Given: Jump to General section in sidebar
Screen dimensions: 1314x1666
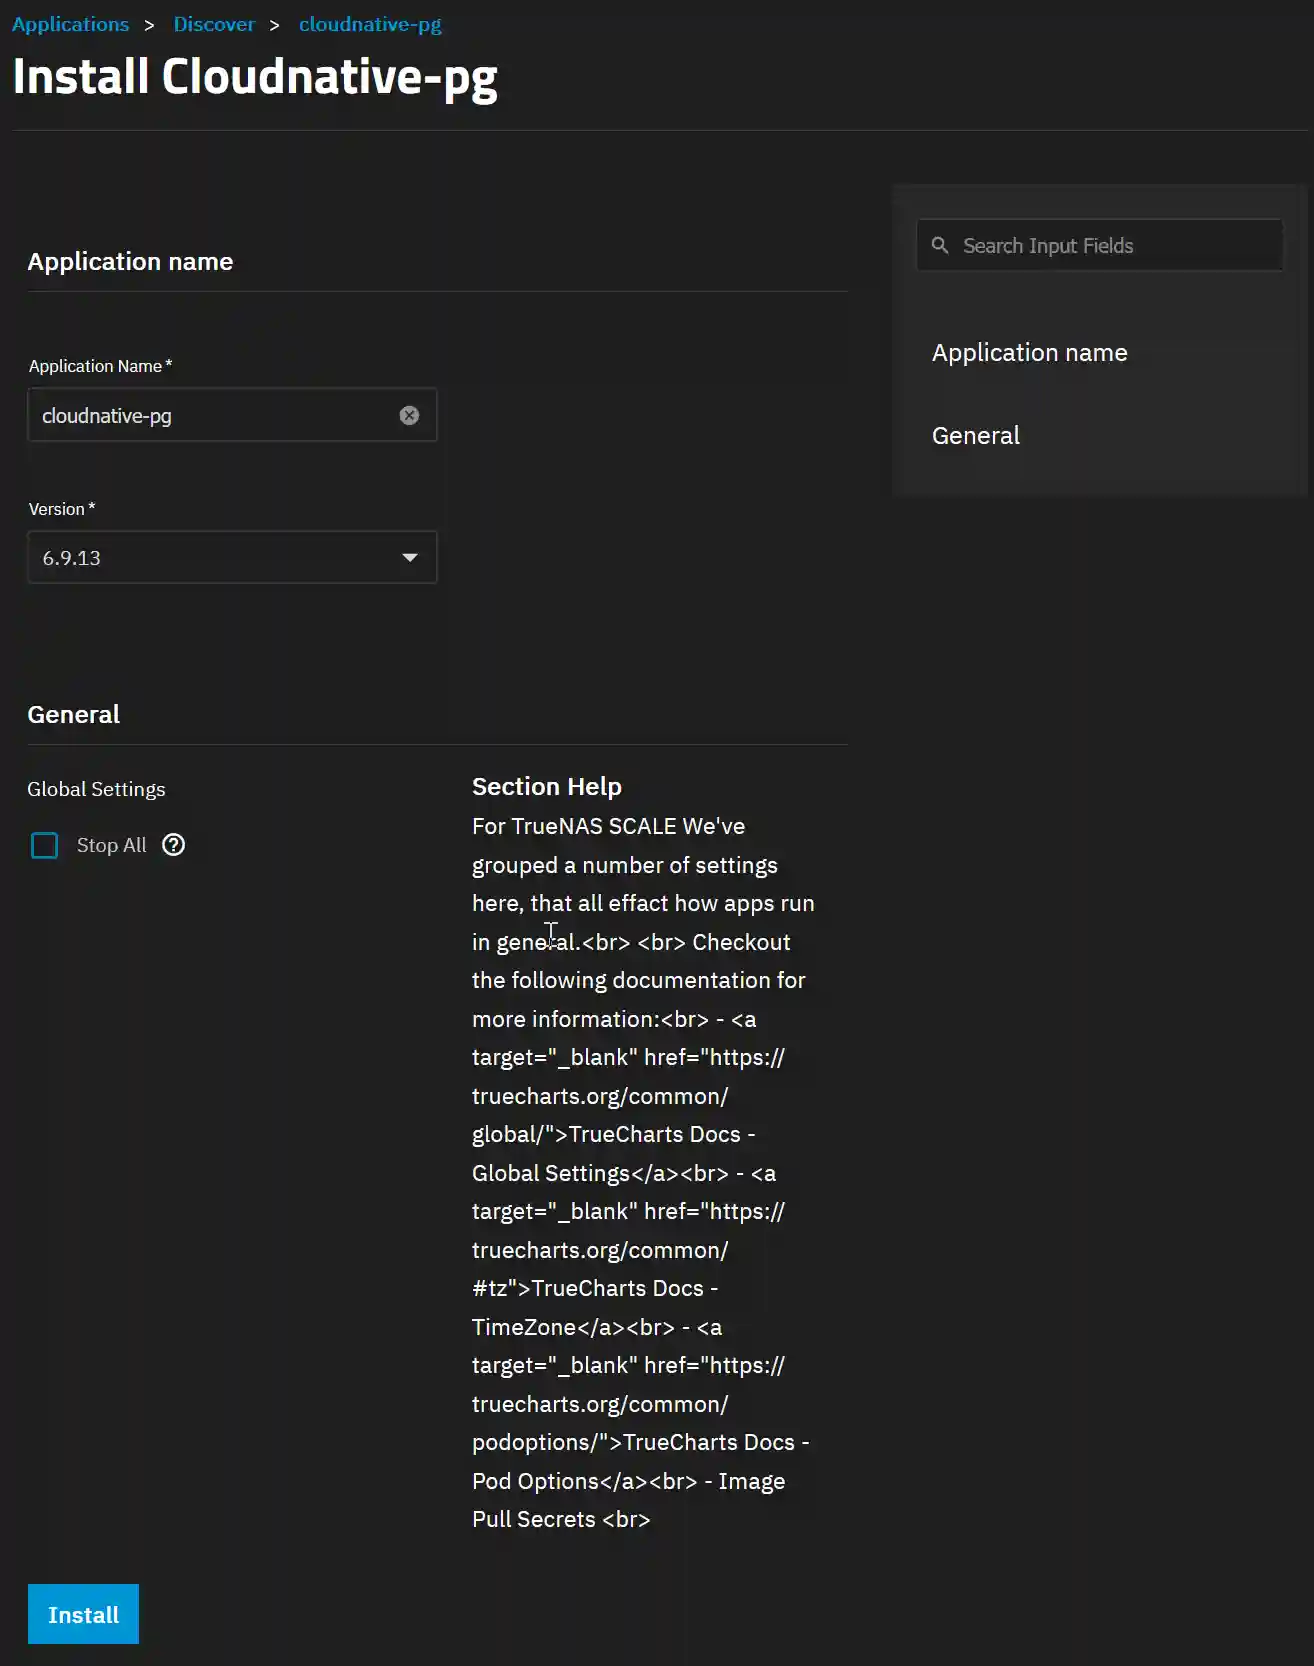Looking at the screenshot, I should pos(975,436).
